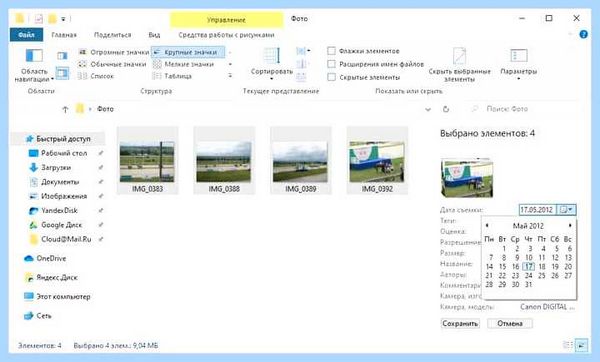Image resolution: width=600 pixels, height=362 pixels.
Task: Click the date field 17.05.2012
Action: pyautogui.click(x=537, y=210)
